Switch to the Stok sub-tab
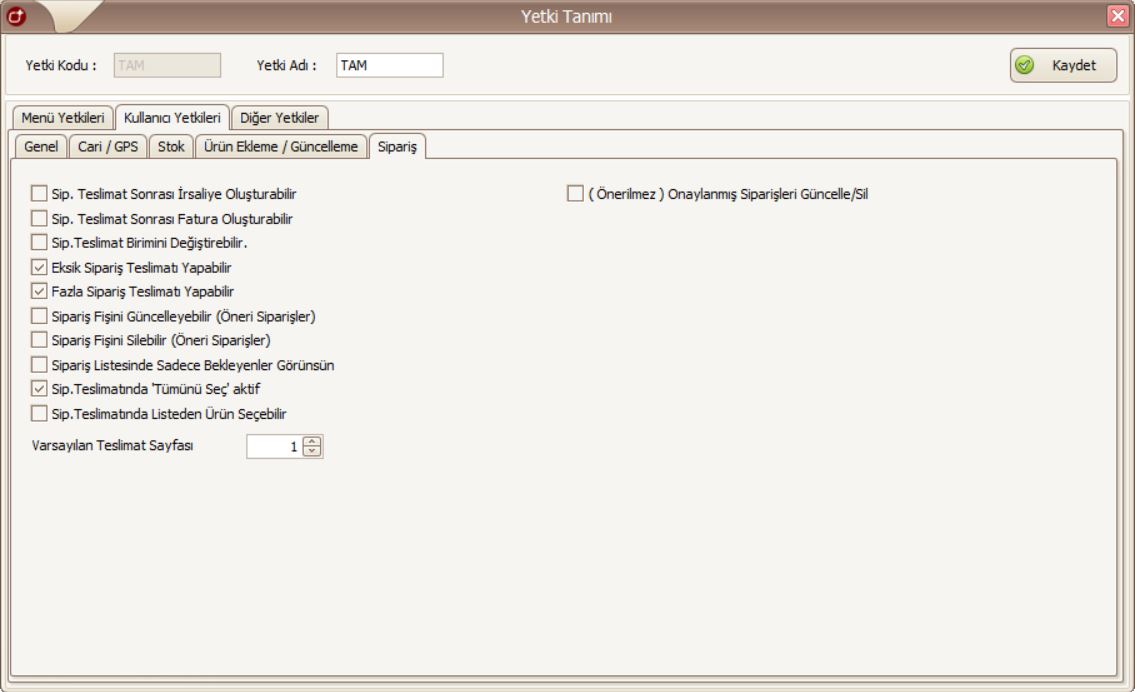The height and width of the screenshot is (692, 1135). [x=171, y=146]
